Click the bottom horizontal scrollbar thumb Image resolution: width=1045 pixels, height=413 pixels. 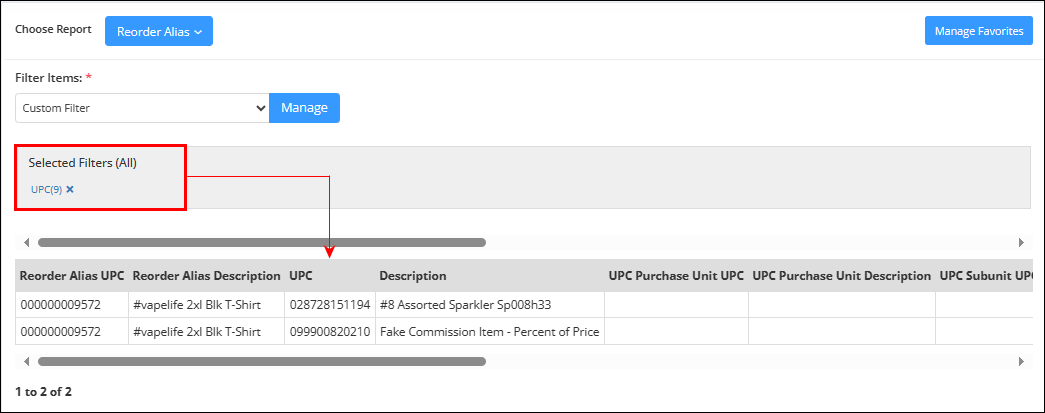click(x=262, y=362)
